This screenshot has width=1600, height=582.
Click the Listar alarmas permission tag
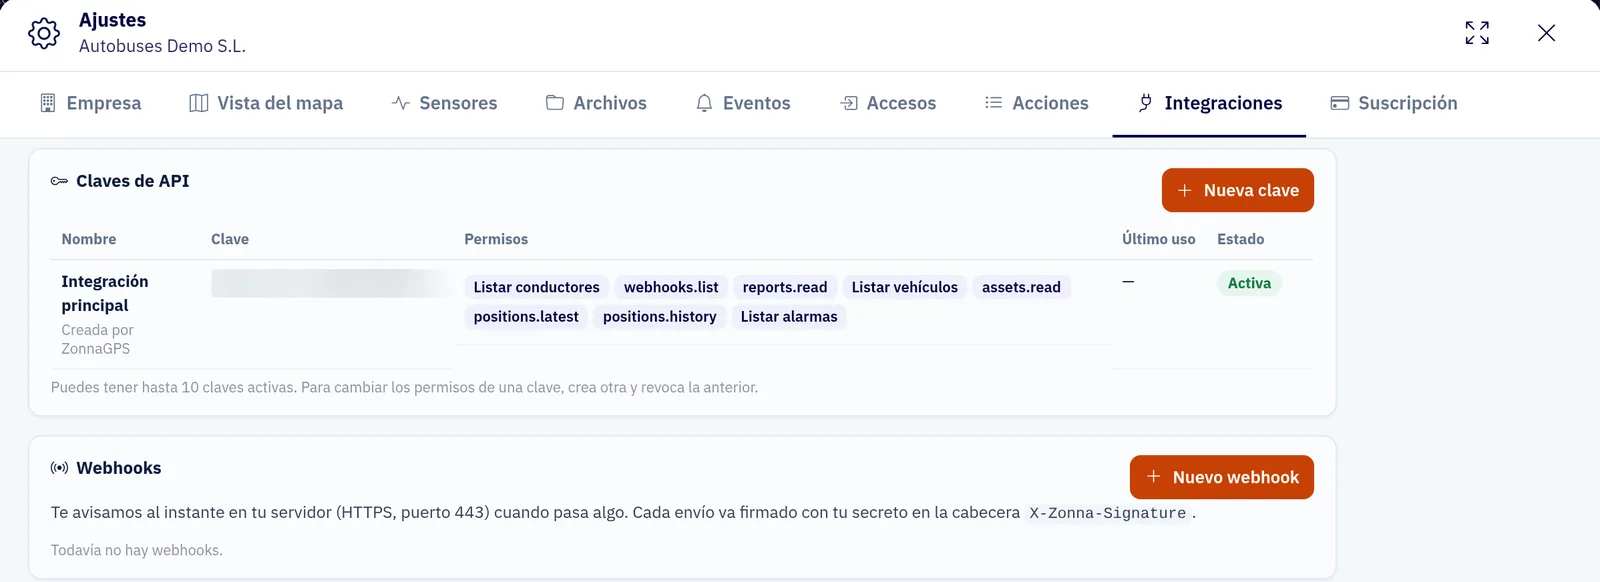pos(789,317)
